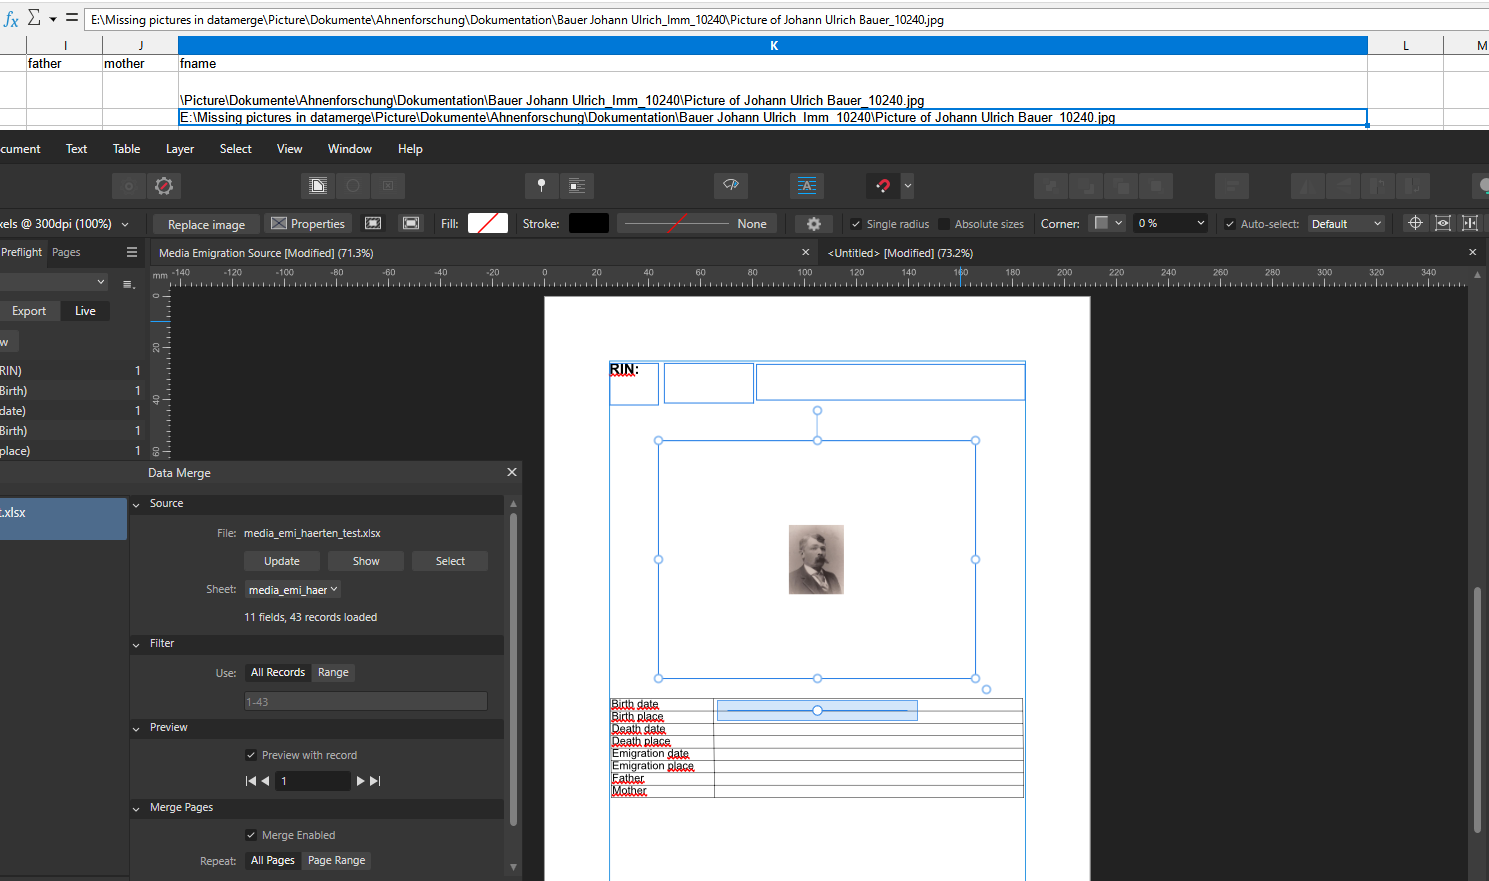Click the Update button in Data Merge
The image size is (1489, 881).
(281, 560)
